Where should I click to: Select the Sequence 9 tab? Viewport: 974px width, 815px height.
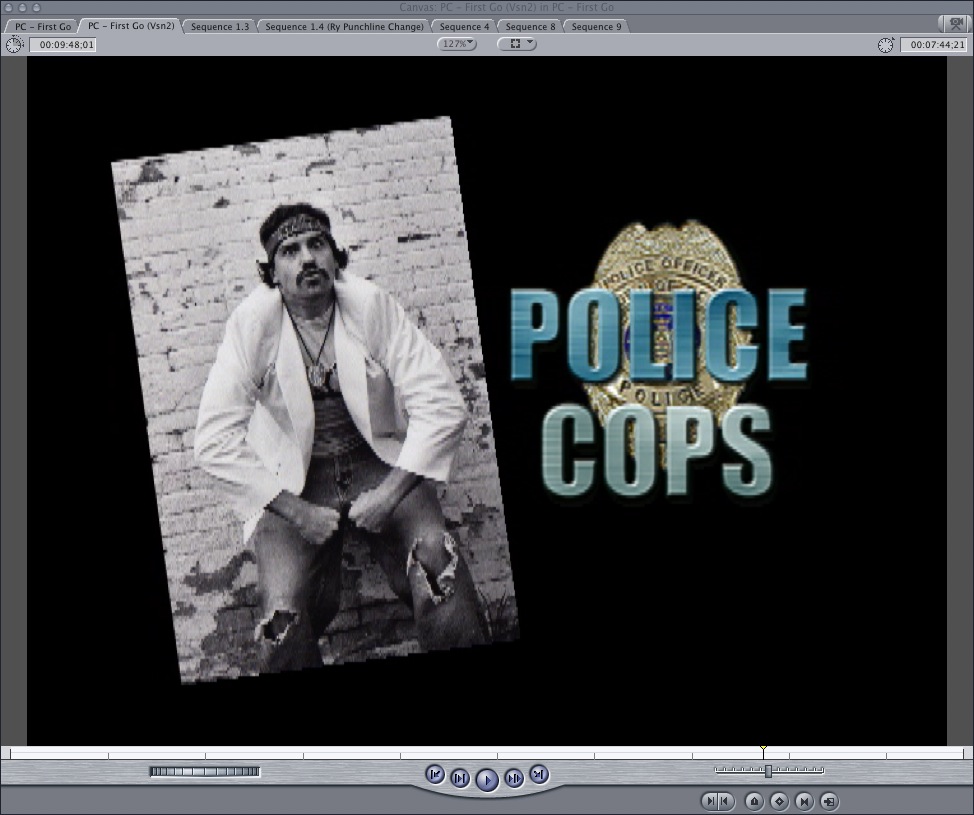(x=597, y=26)
